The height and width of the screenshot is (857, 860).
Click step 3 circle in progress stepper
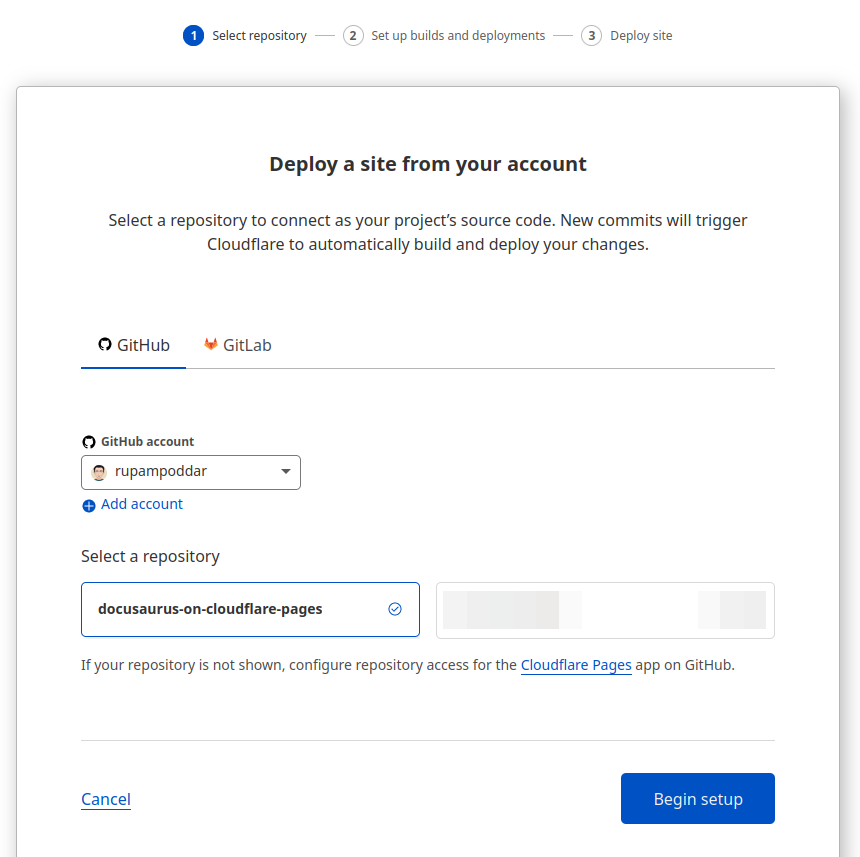point(591,36)
